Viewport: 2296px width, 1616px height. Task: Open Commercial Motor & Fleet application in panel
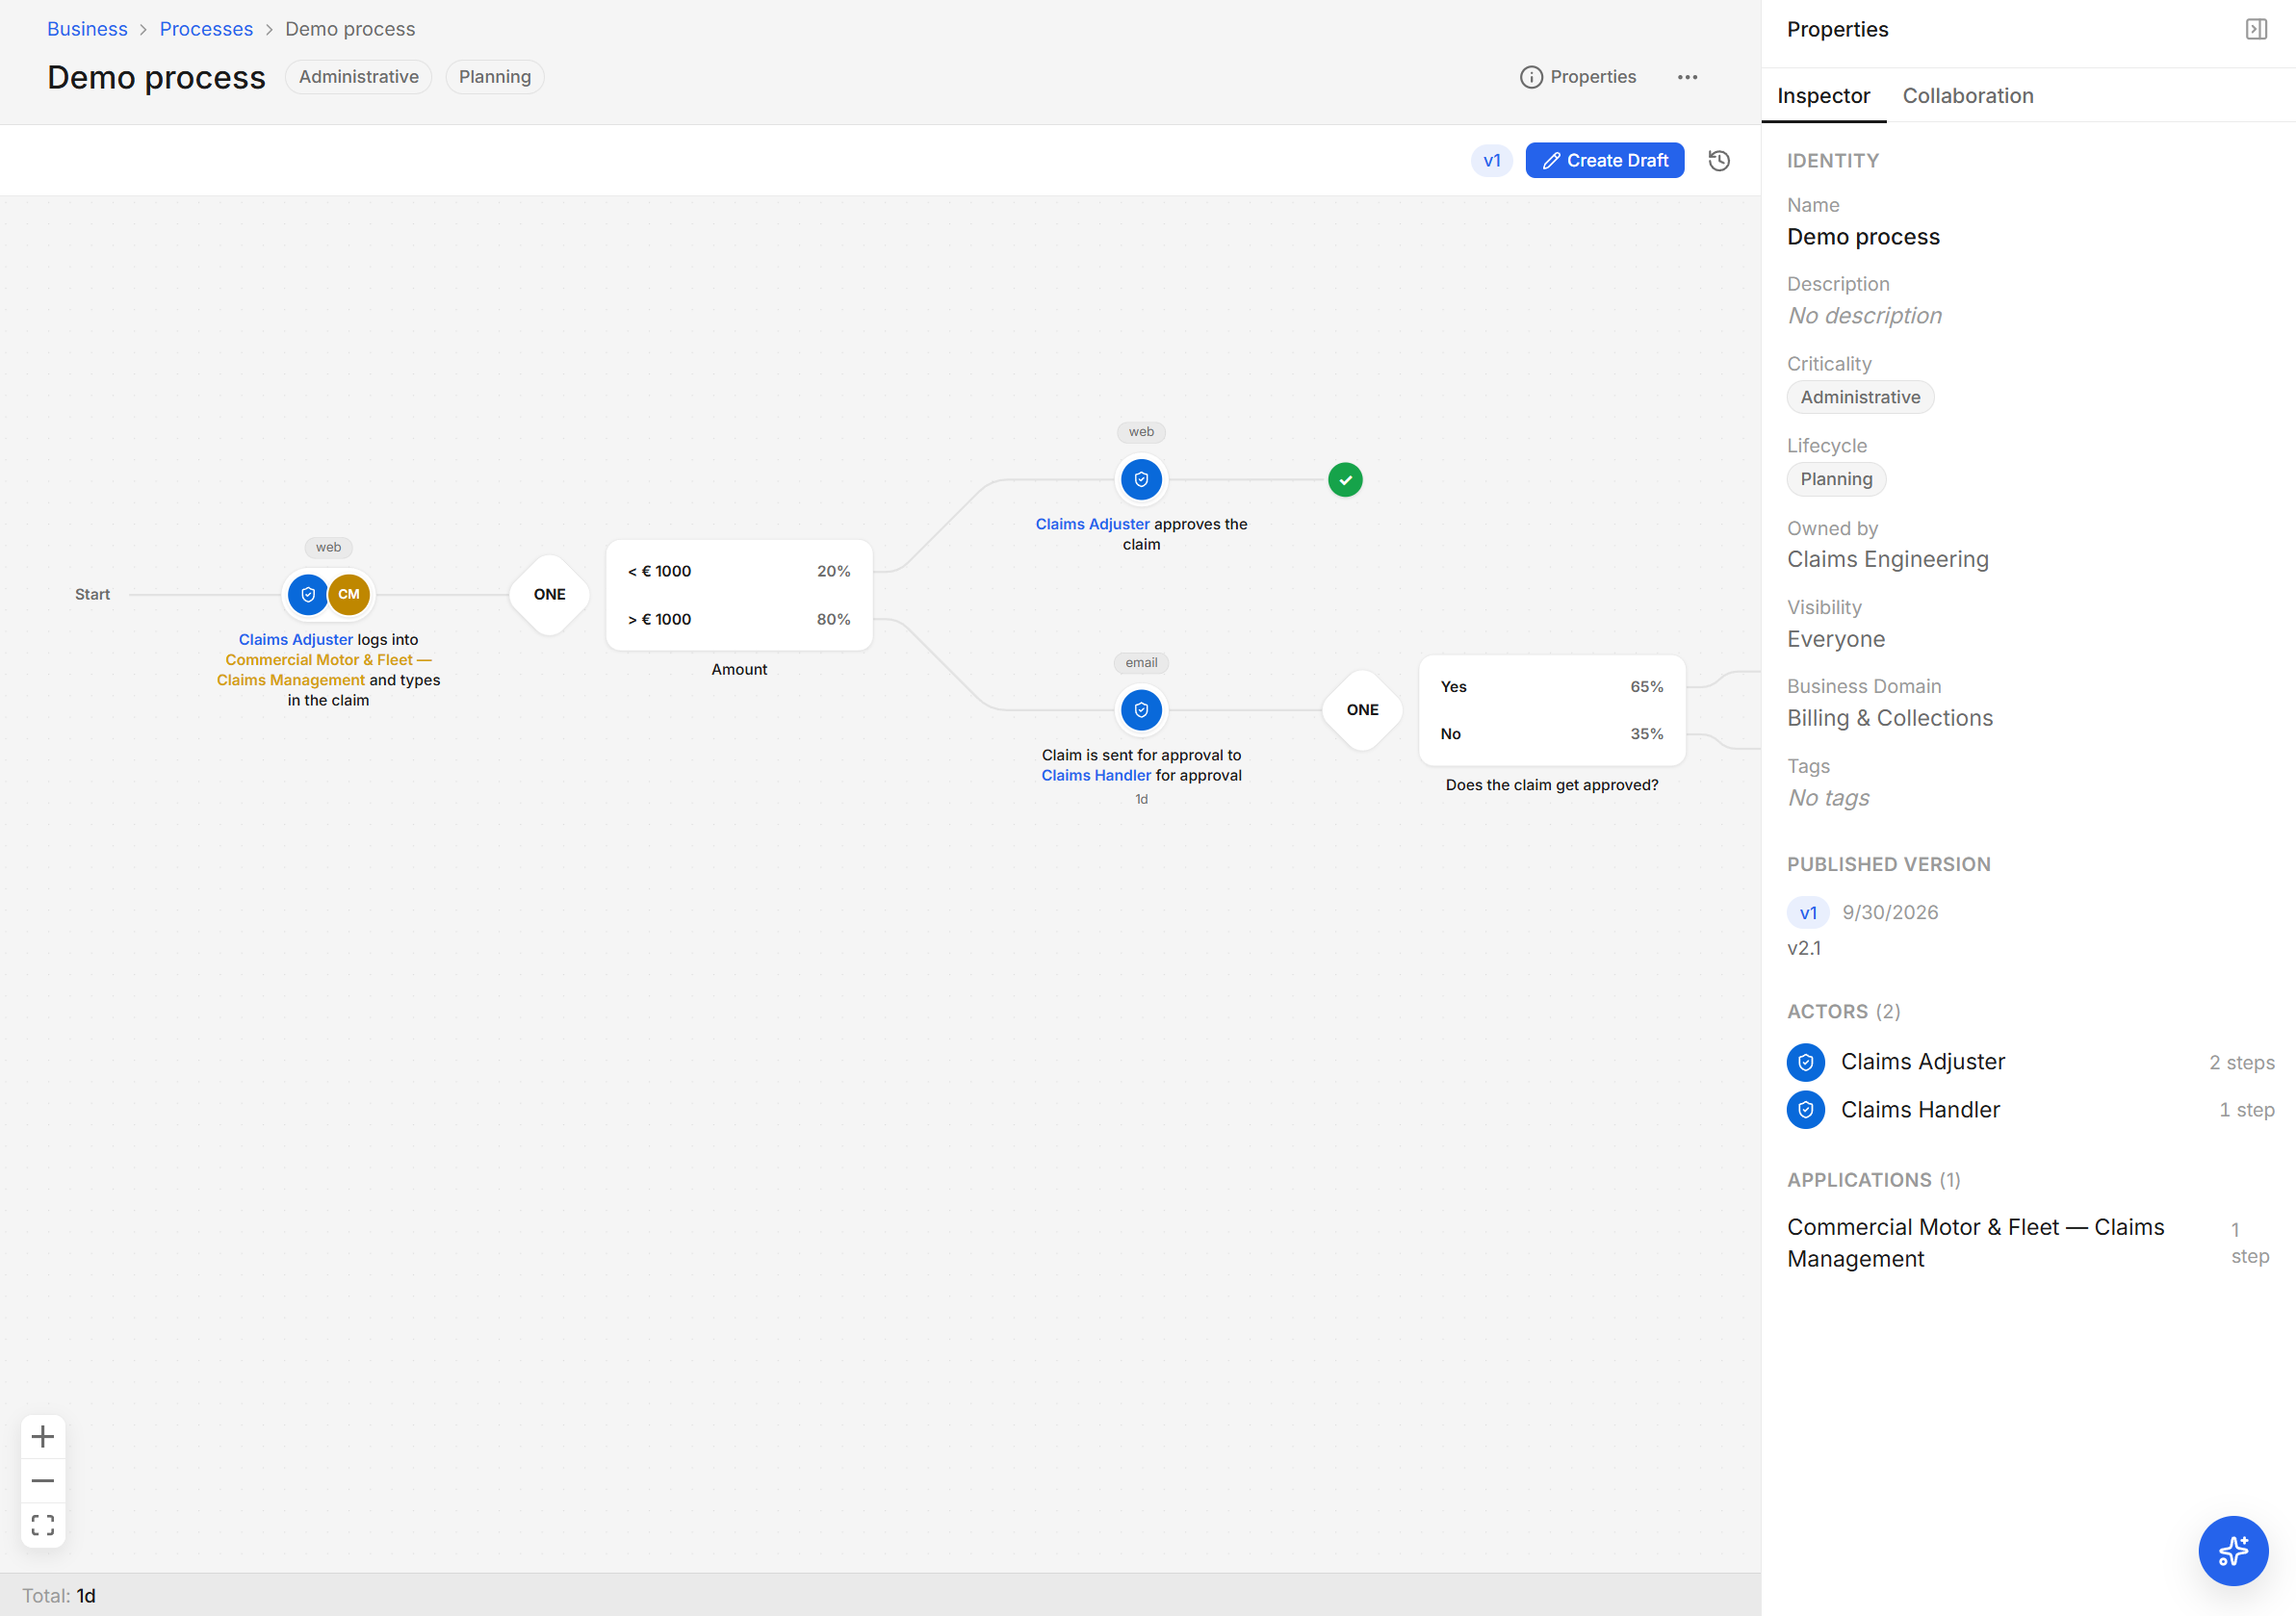click(x=1975, y=1243)
